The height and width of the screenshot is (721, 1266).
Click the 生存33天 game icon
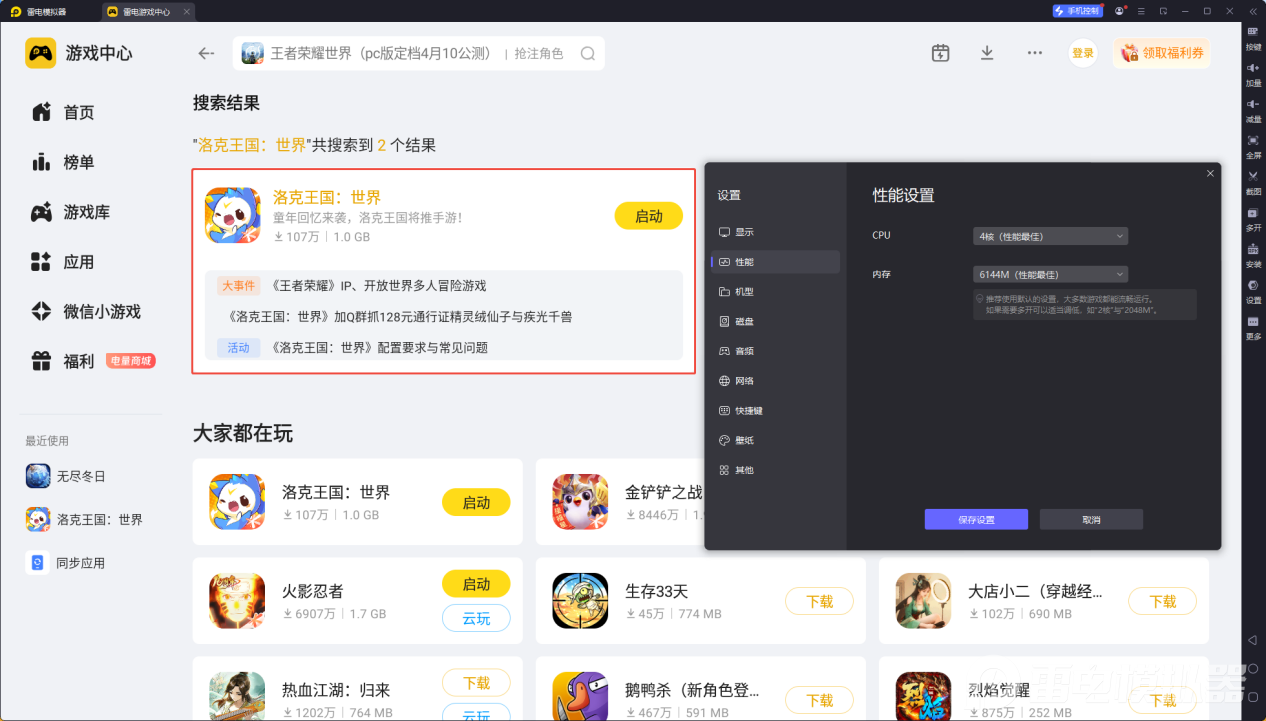[580, 601]
